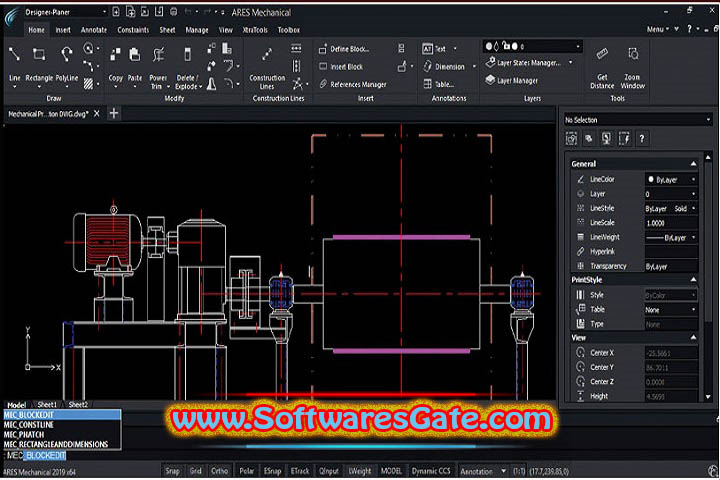Click the LineColor white color swatch

(x=651, y=179)
